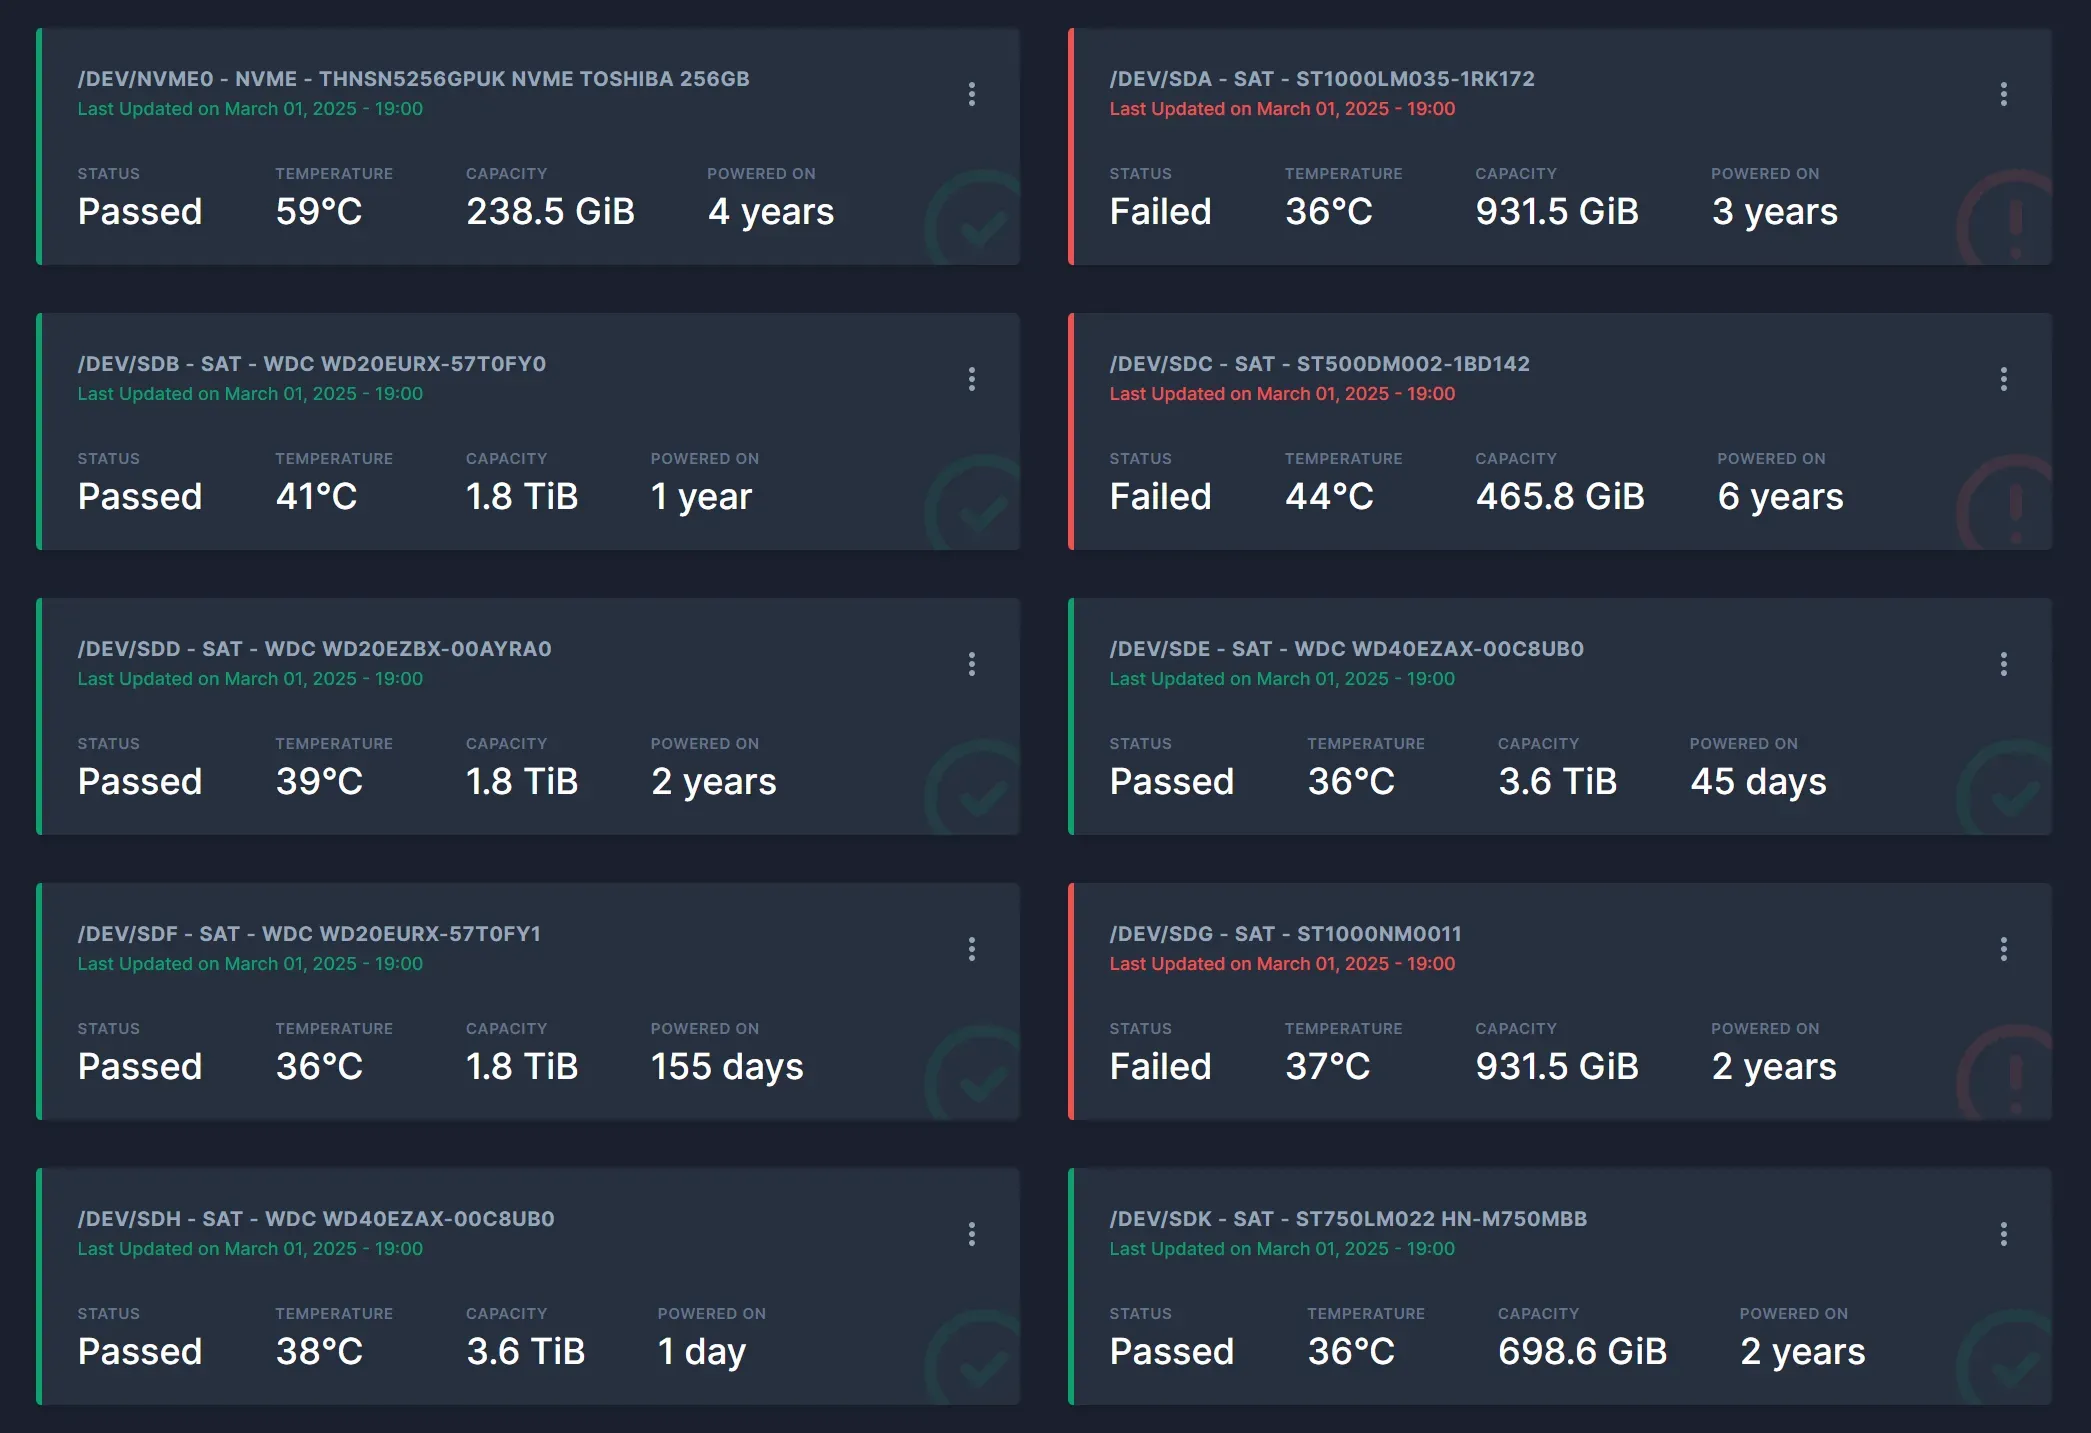
Task: Click the passed status icon on /dev/sdh card
Action: pyautogui.click(x=975, y=1355)
